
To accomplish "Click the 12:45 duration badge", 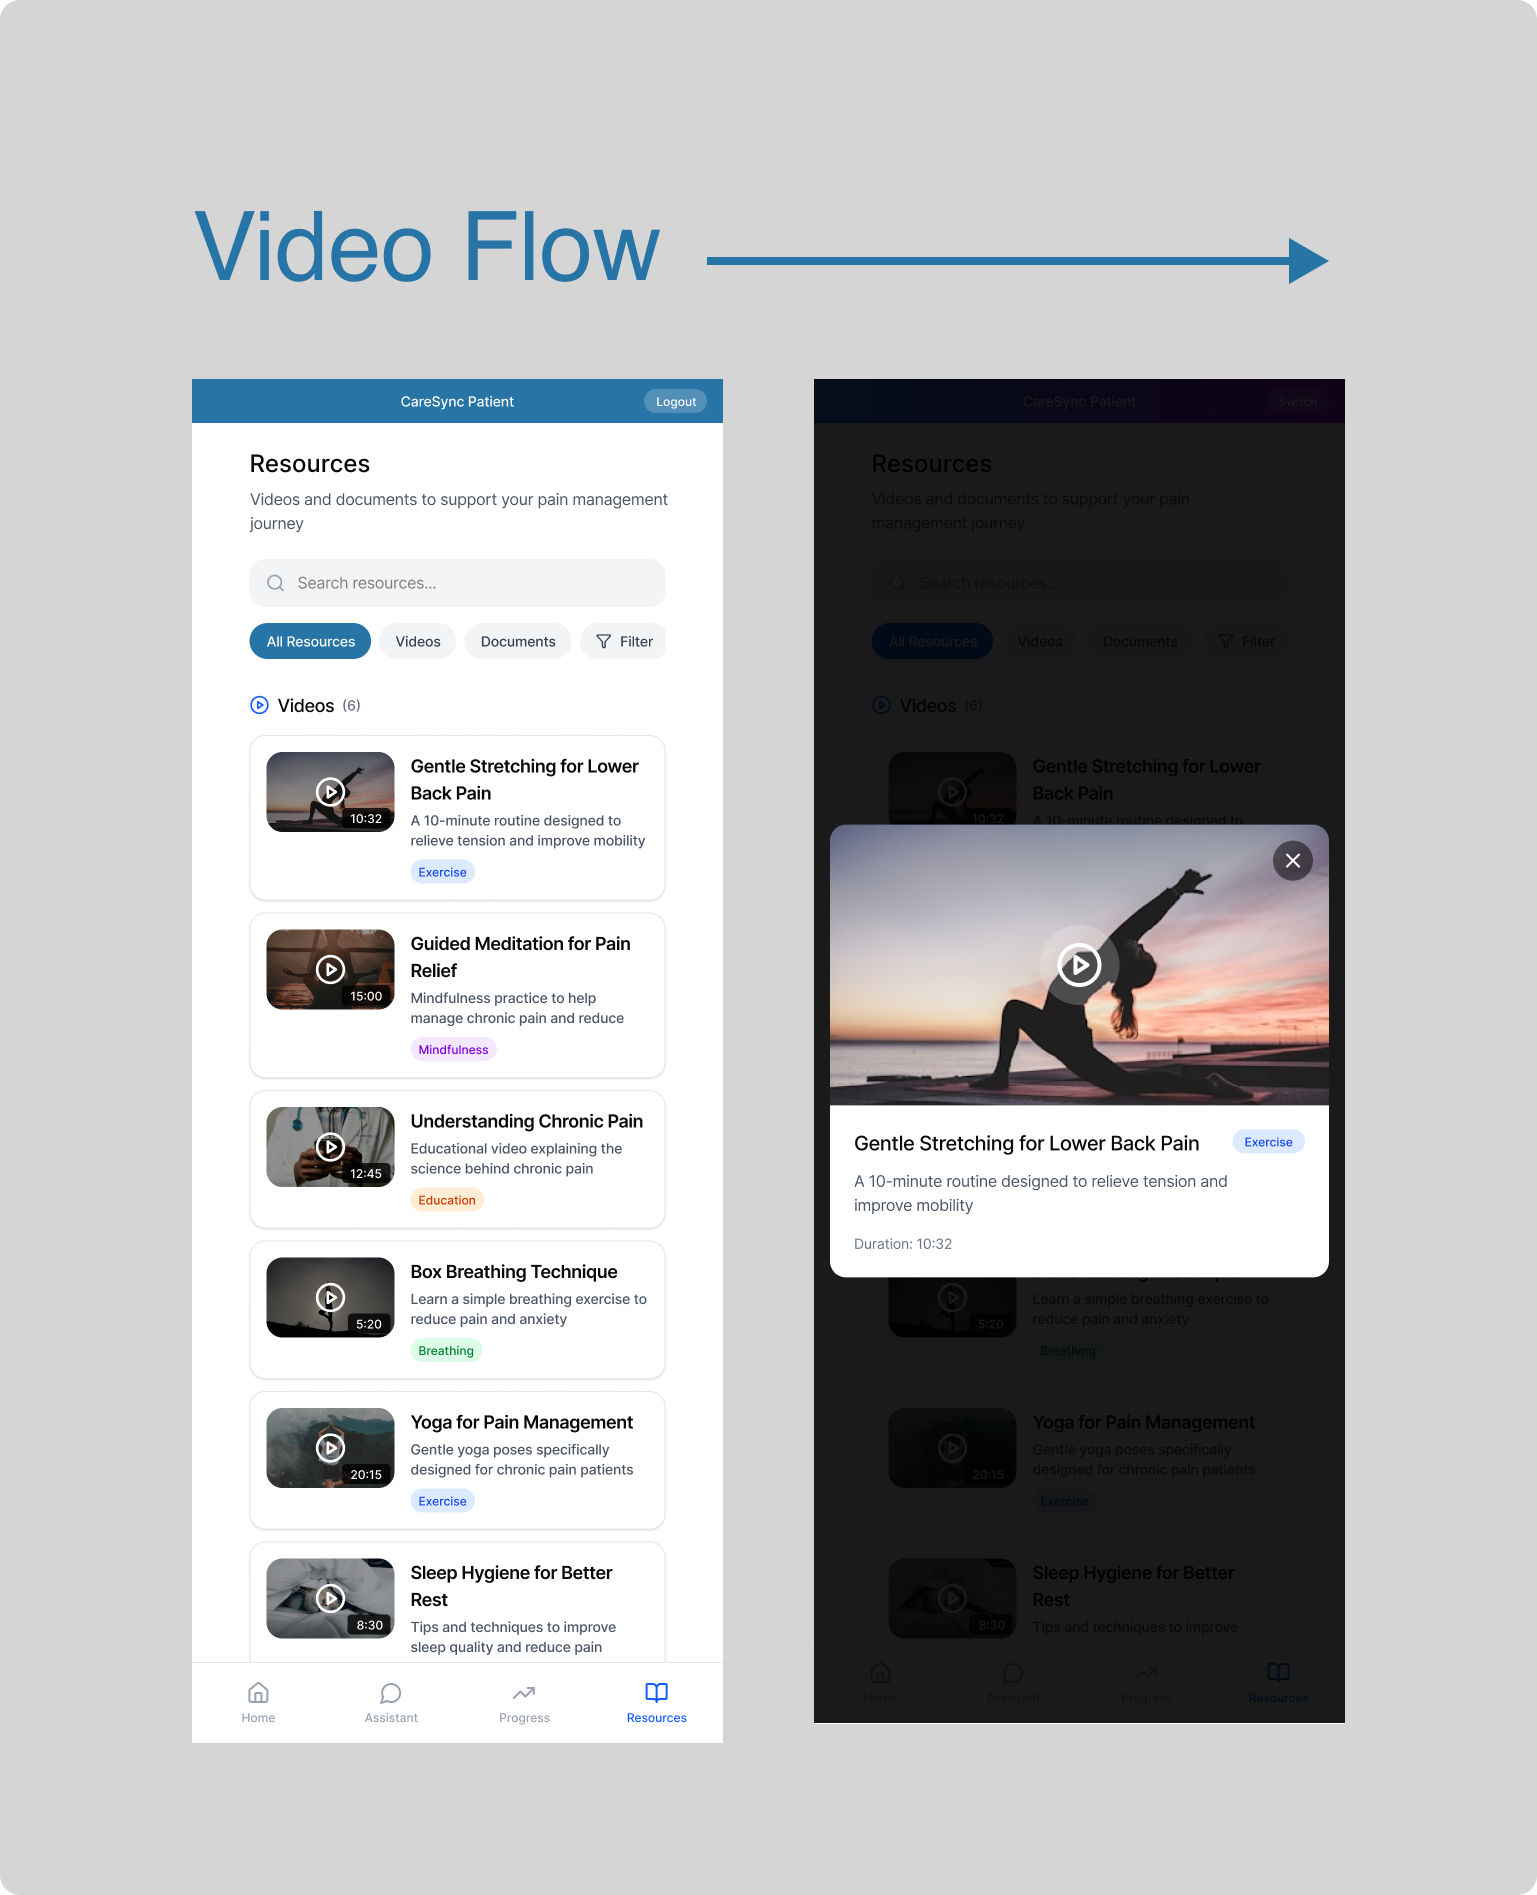I will pos(366,1174).
